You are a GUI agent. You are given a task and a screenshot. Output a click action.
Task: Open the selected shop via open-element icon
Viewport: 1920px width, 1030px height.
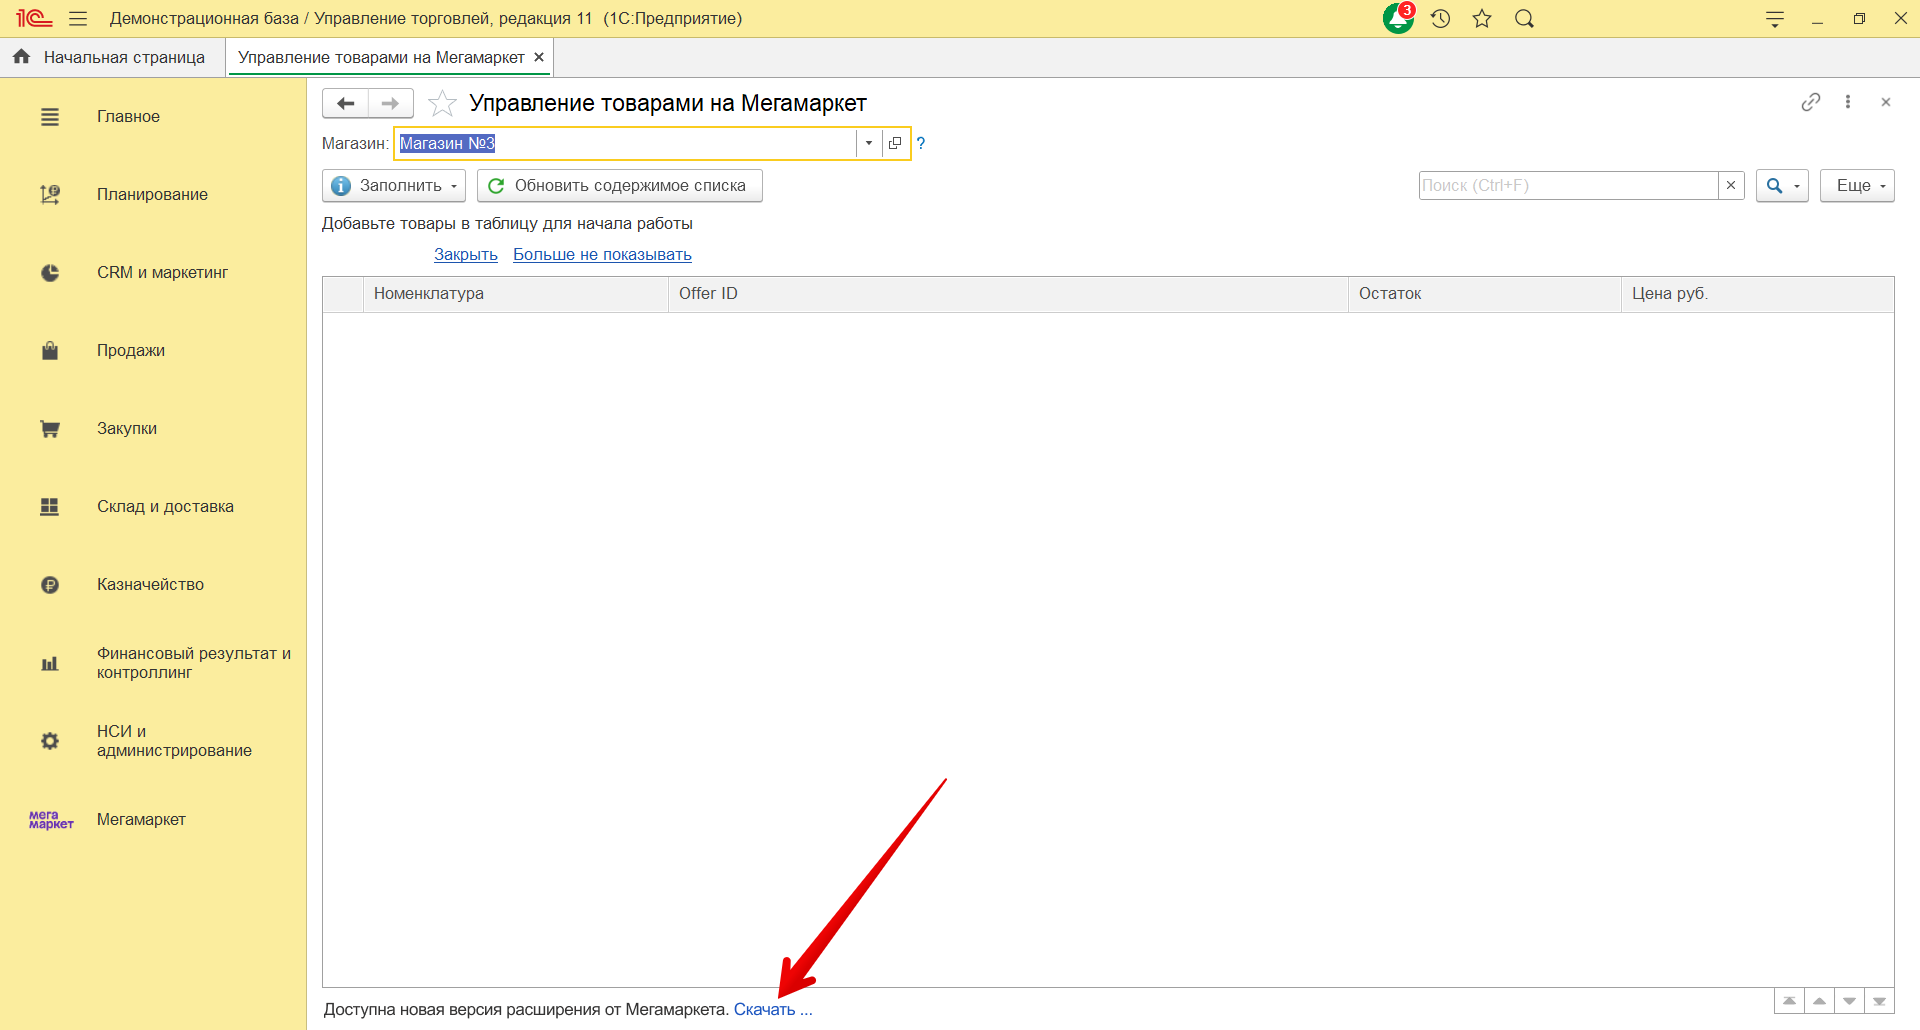click(895, 143)
